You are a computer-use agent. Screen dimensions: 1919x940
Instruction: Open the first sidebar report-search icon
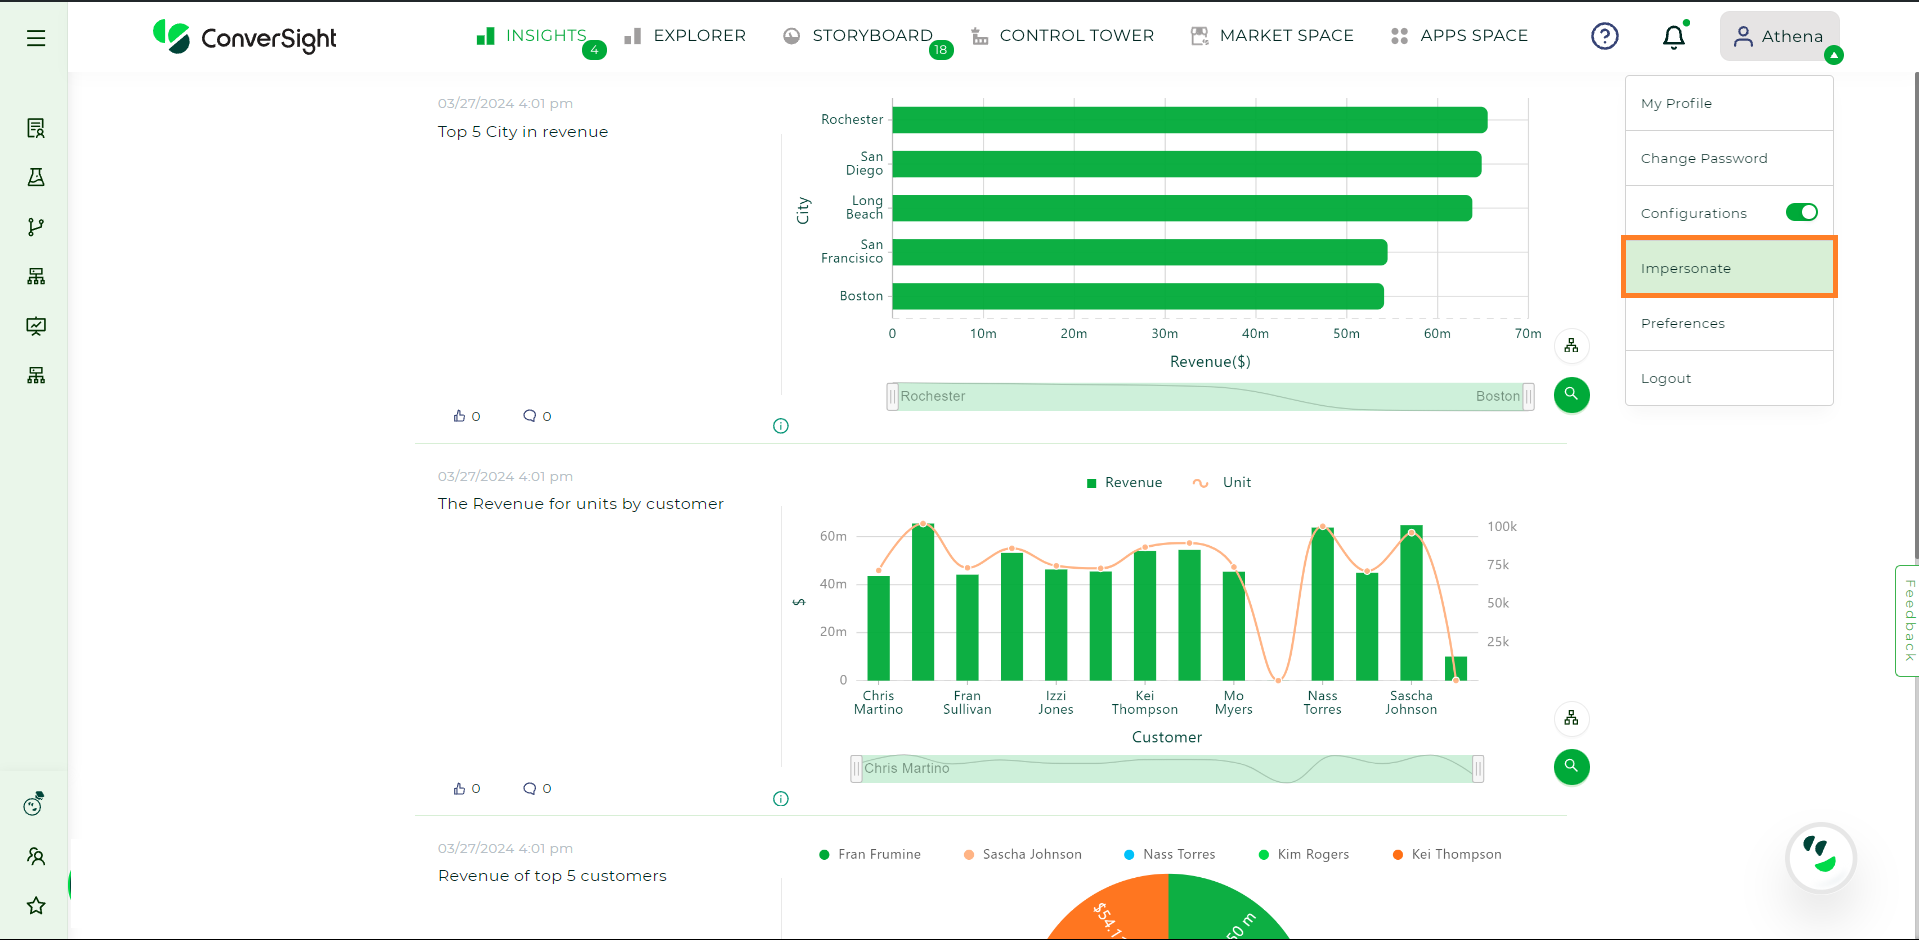click(x=36, y=128)
